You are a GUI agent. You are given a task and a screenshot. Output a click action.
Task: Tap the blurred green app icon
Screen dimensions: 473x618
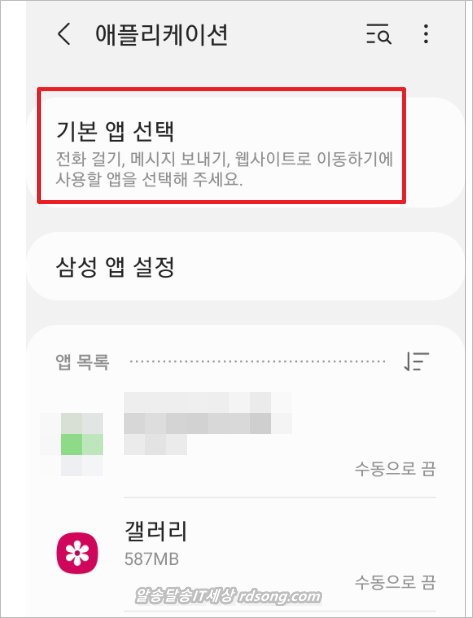pos(82,444)
